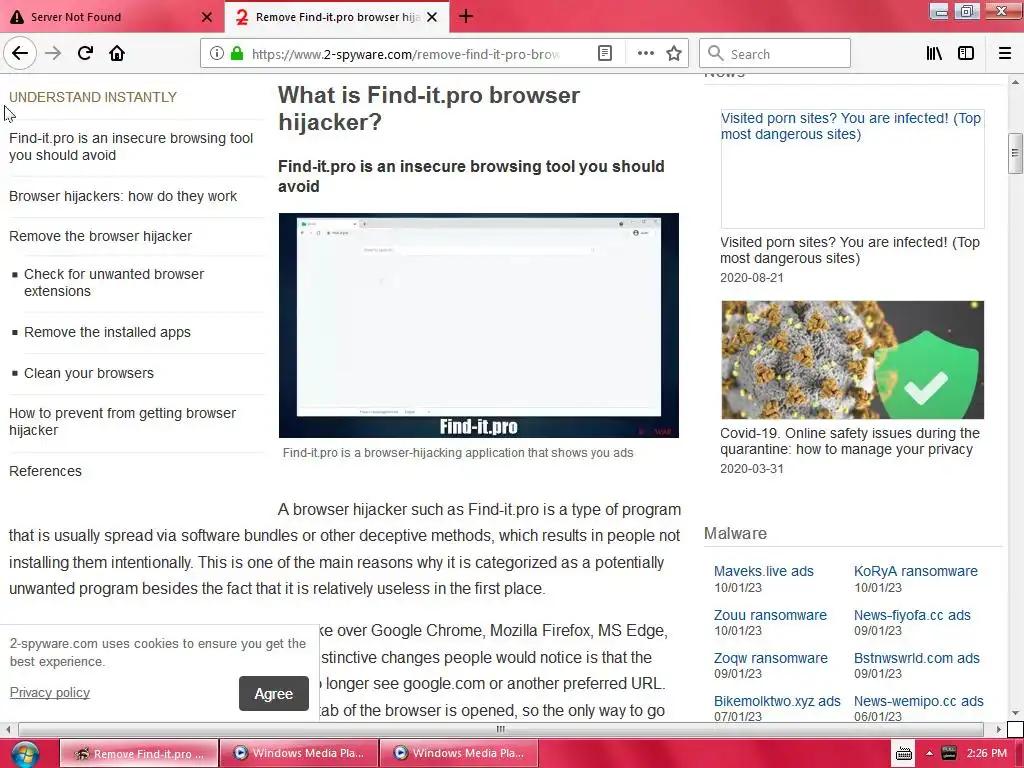Click the horizontal scrollbar thumb
This screenshot has width=1024, height=768.
[x=500, y=729]
